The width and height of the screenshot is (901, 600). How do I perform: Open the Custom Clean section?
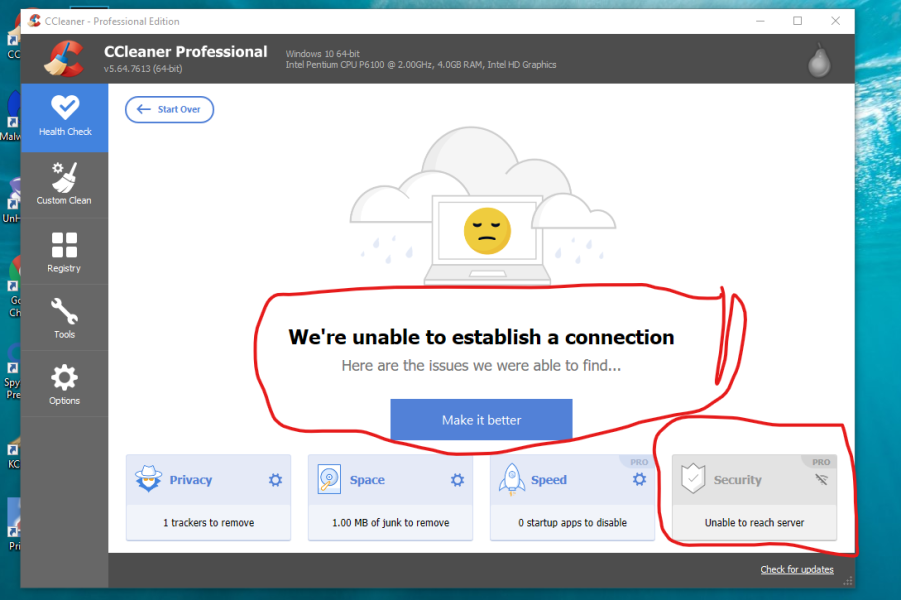tap(65, 184)
